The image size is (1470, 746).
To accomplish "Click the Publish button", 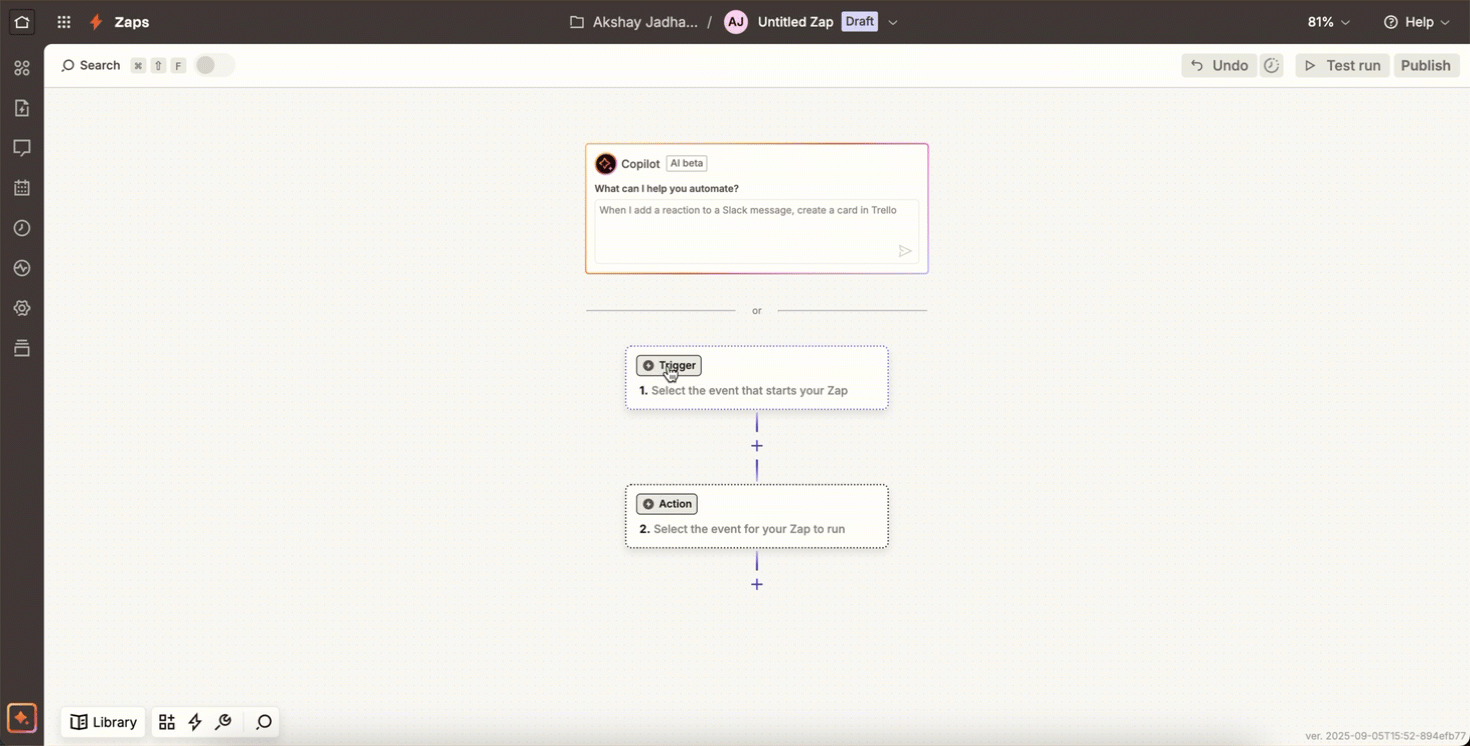I will pos(1426,65).
